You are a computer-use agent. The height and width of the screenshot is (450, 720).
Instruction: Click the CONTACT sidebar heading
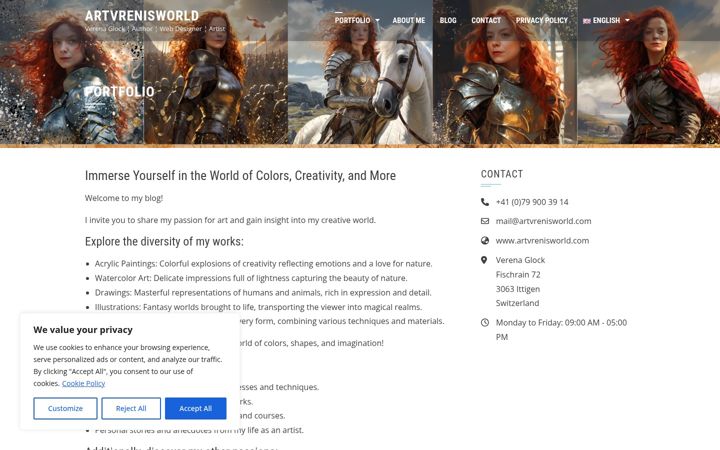[502, 174]
